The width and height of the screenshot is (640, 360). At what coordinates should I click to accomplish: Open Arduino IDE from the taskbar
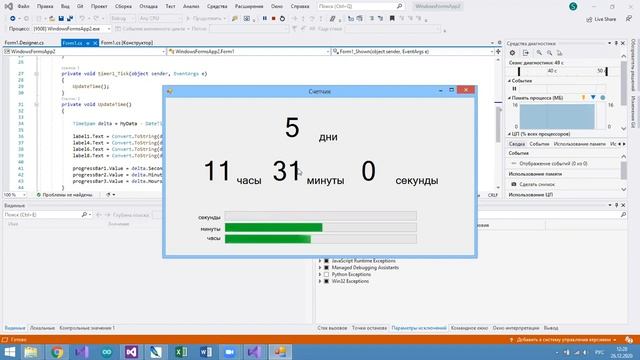pyautogui.click(x=107, y=352)
